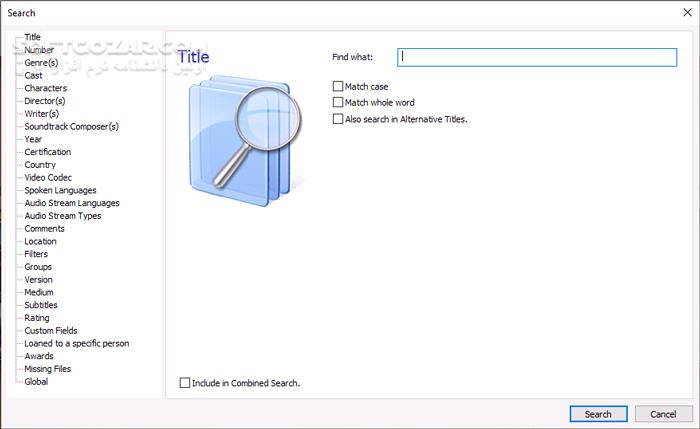This screenshot has width=700, height=429.
Task: Close the Search dialog window
Action: pyautogui.click(x=681, y=12)
